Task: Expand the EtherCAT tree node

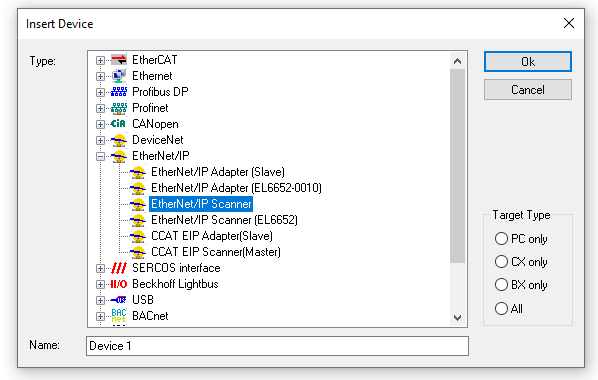Action: pyautogui.click(x=100, y=60)
